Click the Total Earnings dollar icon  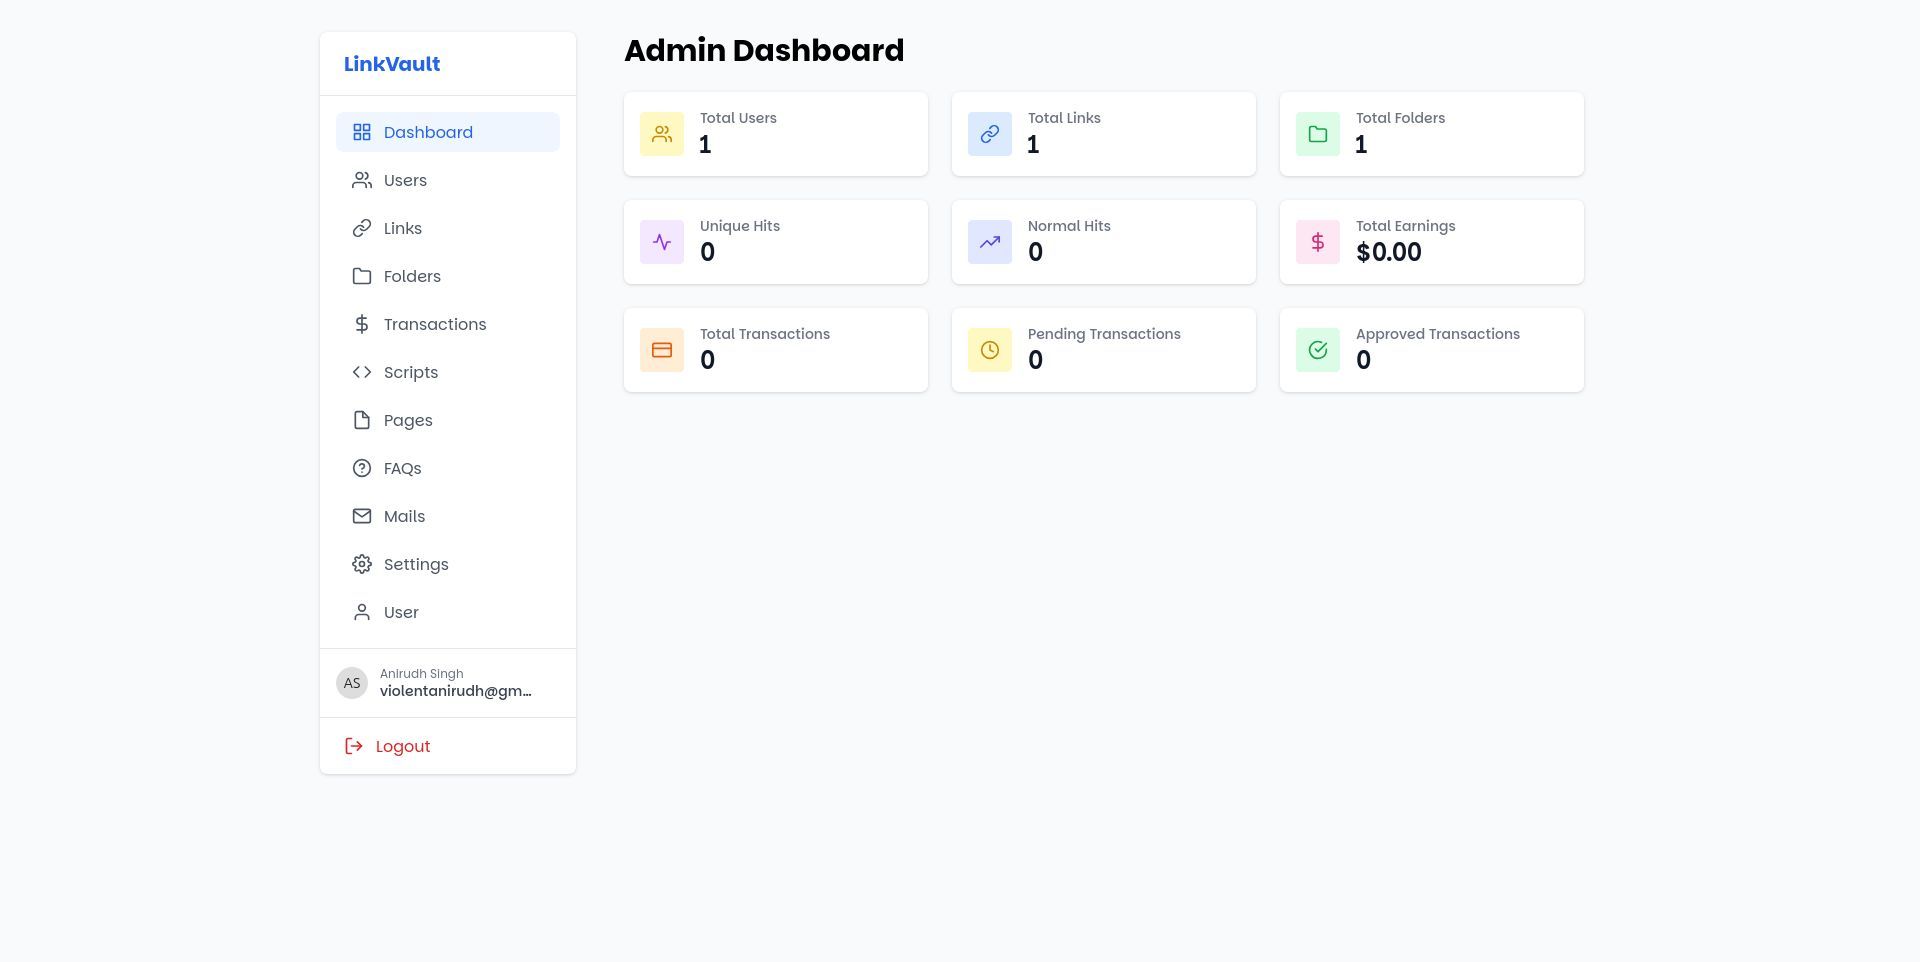(1318, 242)
